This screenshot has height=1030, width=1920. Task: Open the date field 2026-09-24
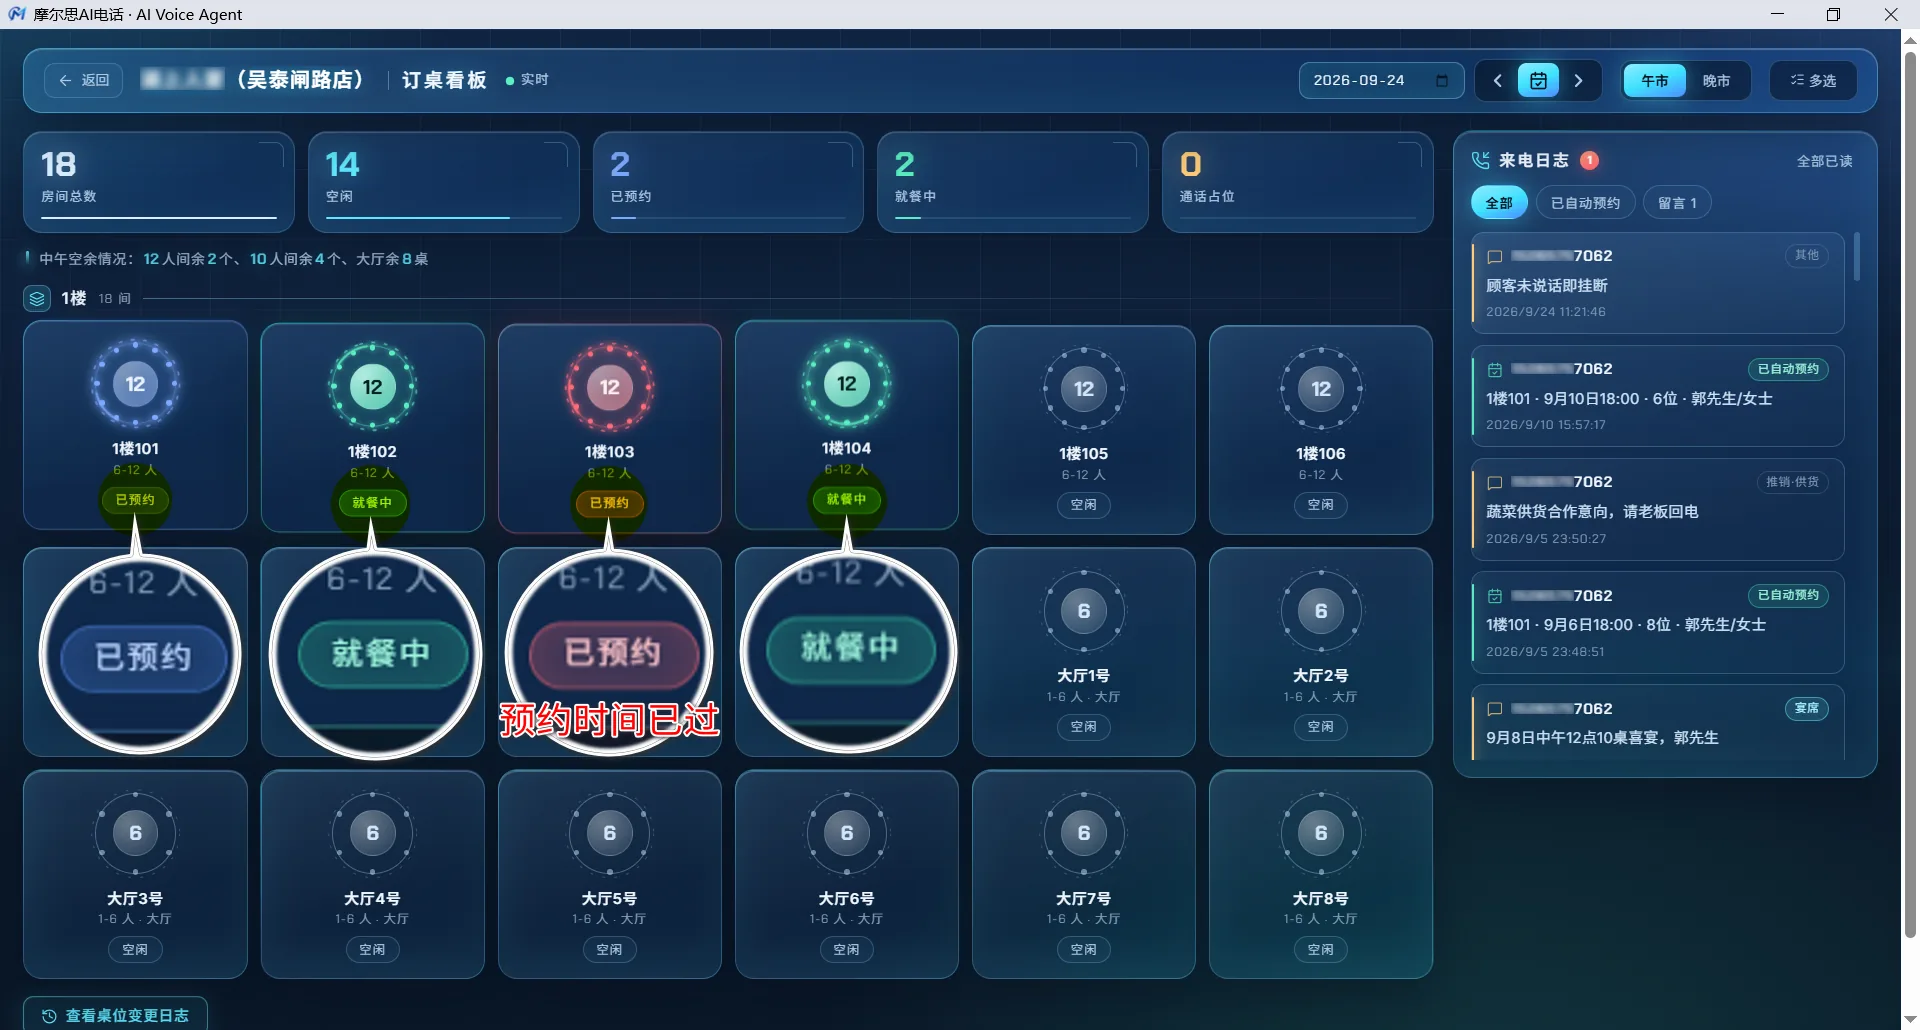[1381, 80]
